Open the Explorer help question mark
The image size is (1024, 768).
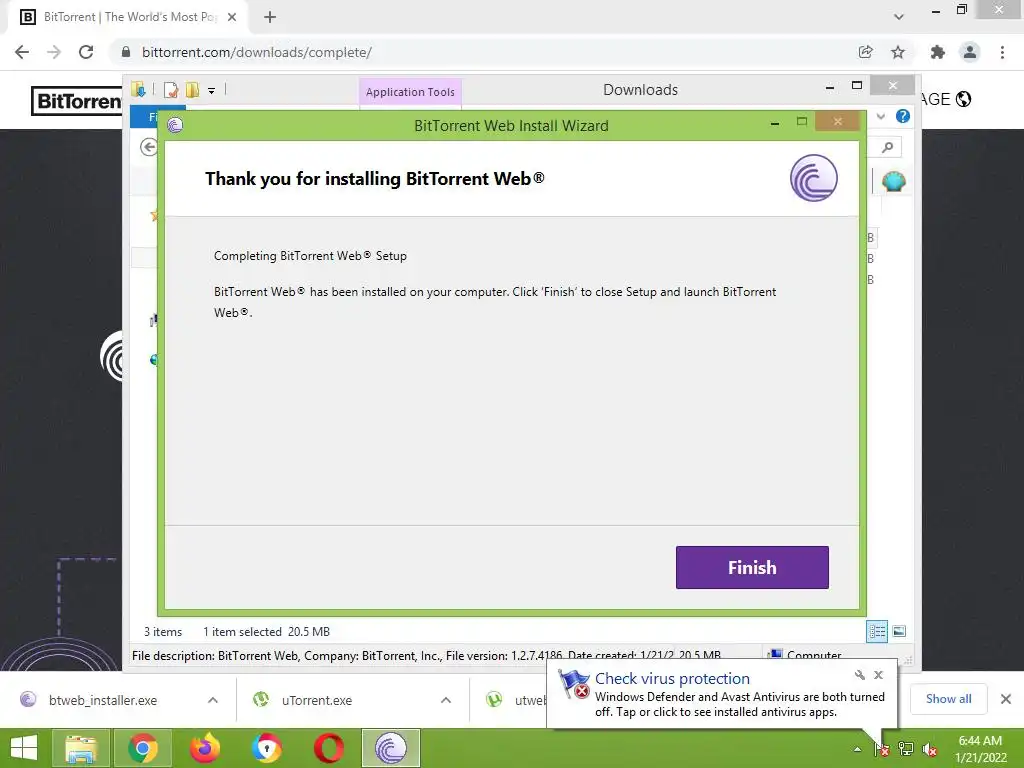pos(903,116)
